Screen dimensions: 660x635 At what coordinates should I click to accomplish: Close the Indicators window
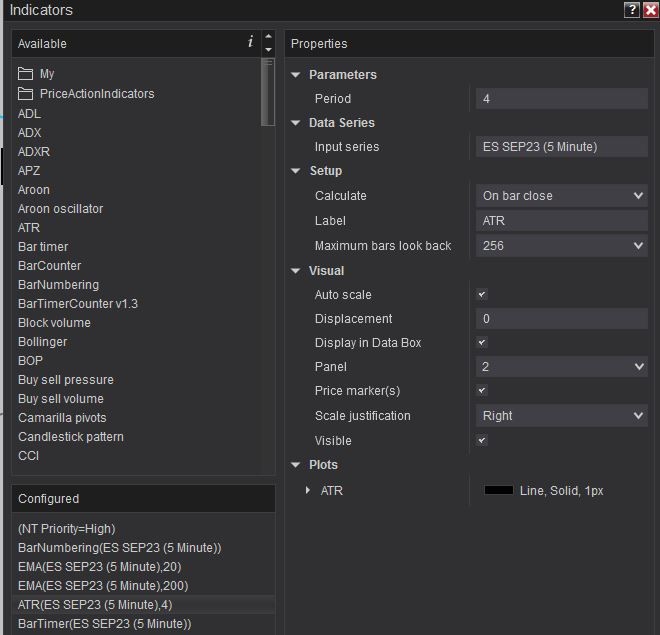[651, 10]
